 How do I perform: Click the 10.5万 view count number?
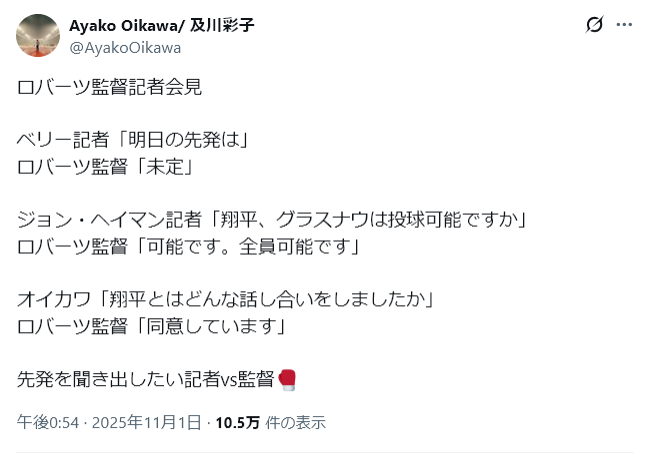238,422
